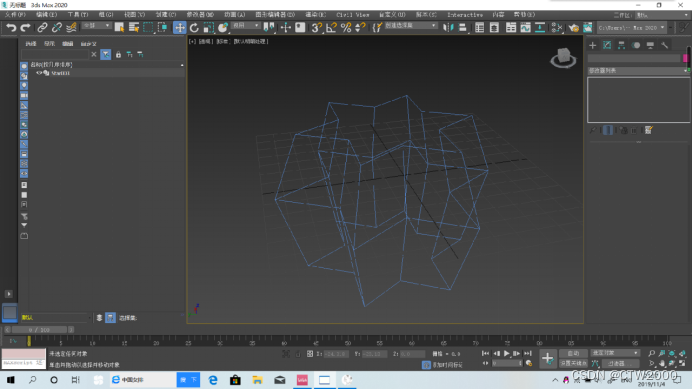Open the Curve Editor icon

tap(525, 28)
